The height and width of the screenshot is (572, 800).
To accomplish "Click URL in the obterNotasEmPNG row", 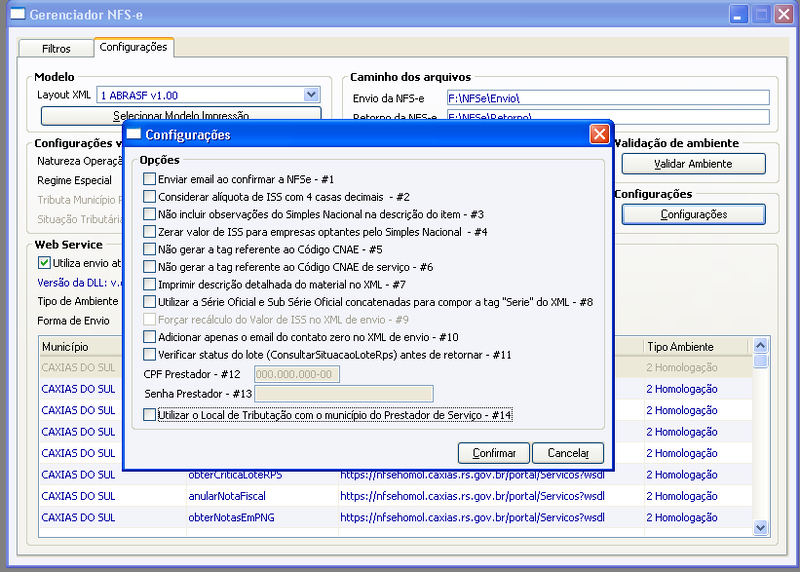I will 472,517.
